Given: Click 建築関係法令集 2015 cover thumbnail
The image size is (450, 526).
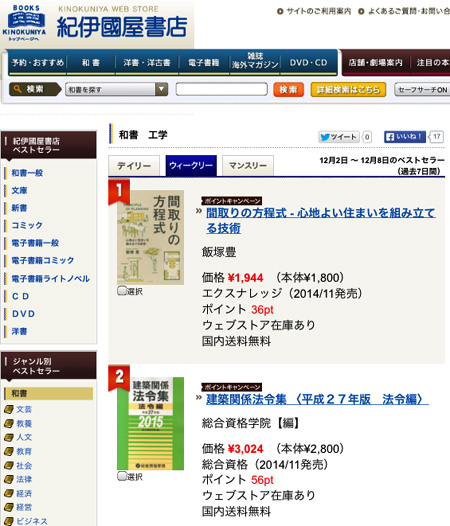Looking at the screenshot, I should click(150, 423).
